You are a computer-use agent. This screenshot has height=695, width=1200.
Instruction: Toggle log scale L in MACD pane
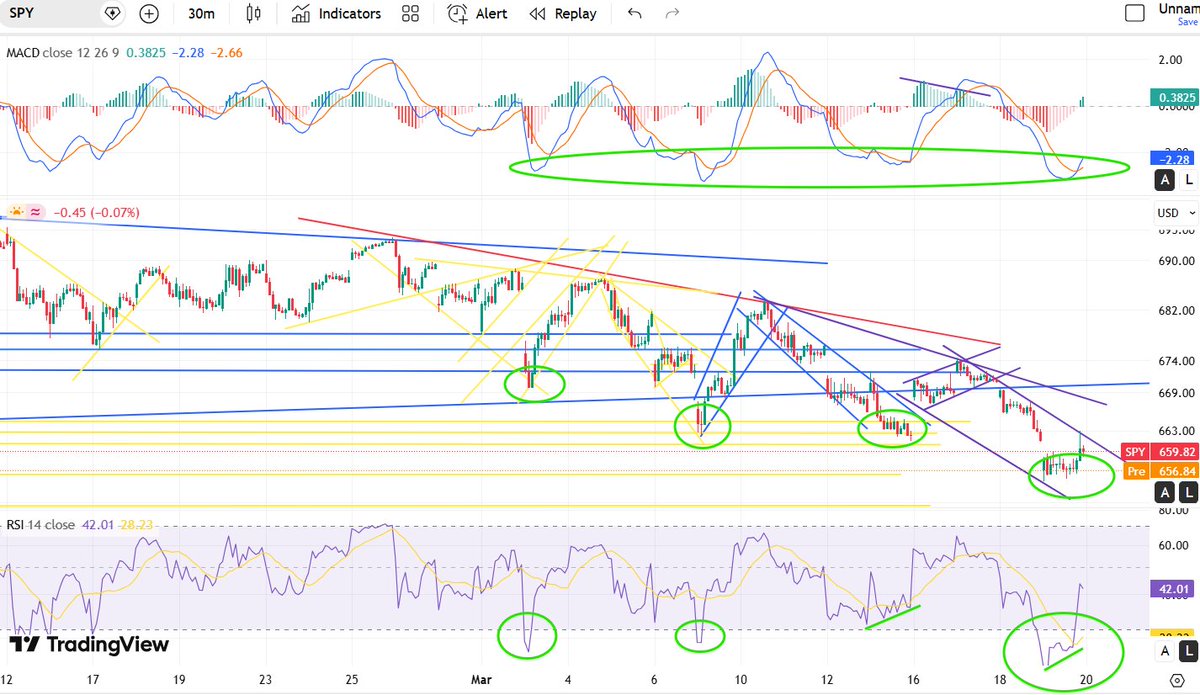(x=1188, y=180)
